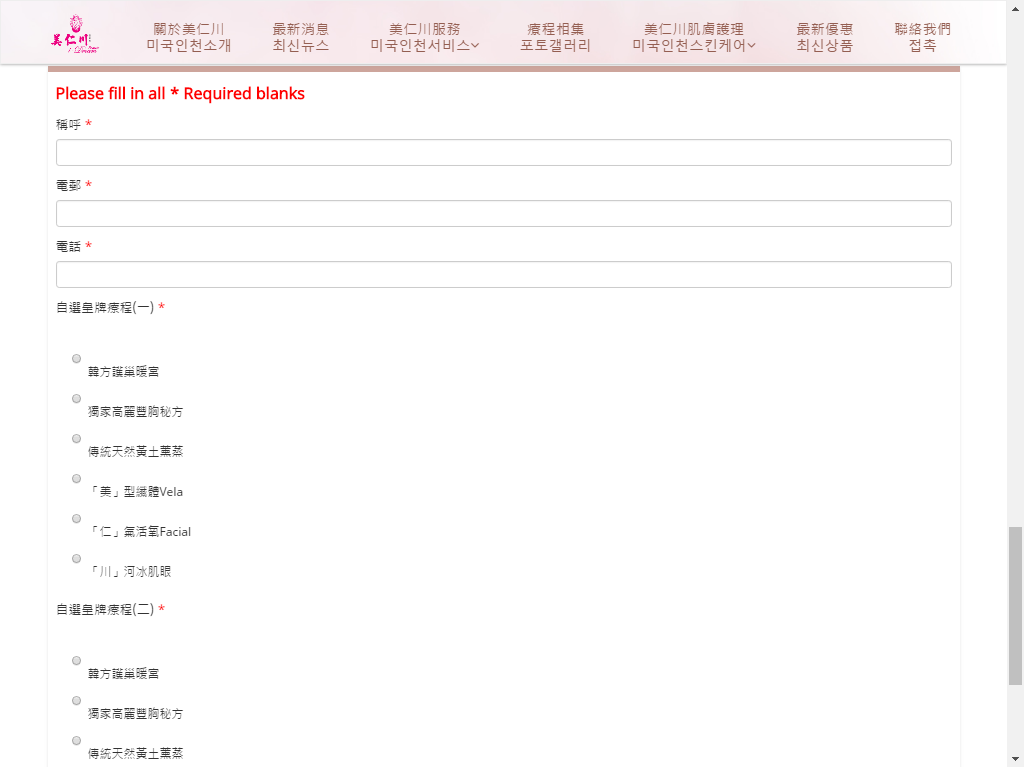1024x767 pixels.
Task: Select 傳統天然黃土薰蒸 in 療程(一) group
Action: click(77, 439)
